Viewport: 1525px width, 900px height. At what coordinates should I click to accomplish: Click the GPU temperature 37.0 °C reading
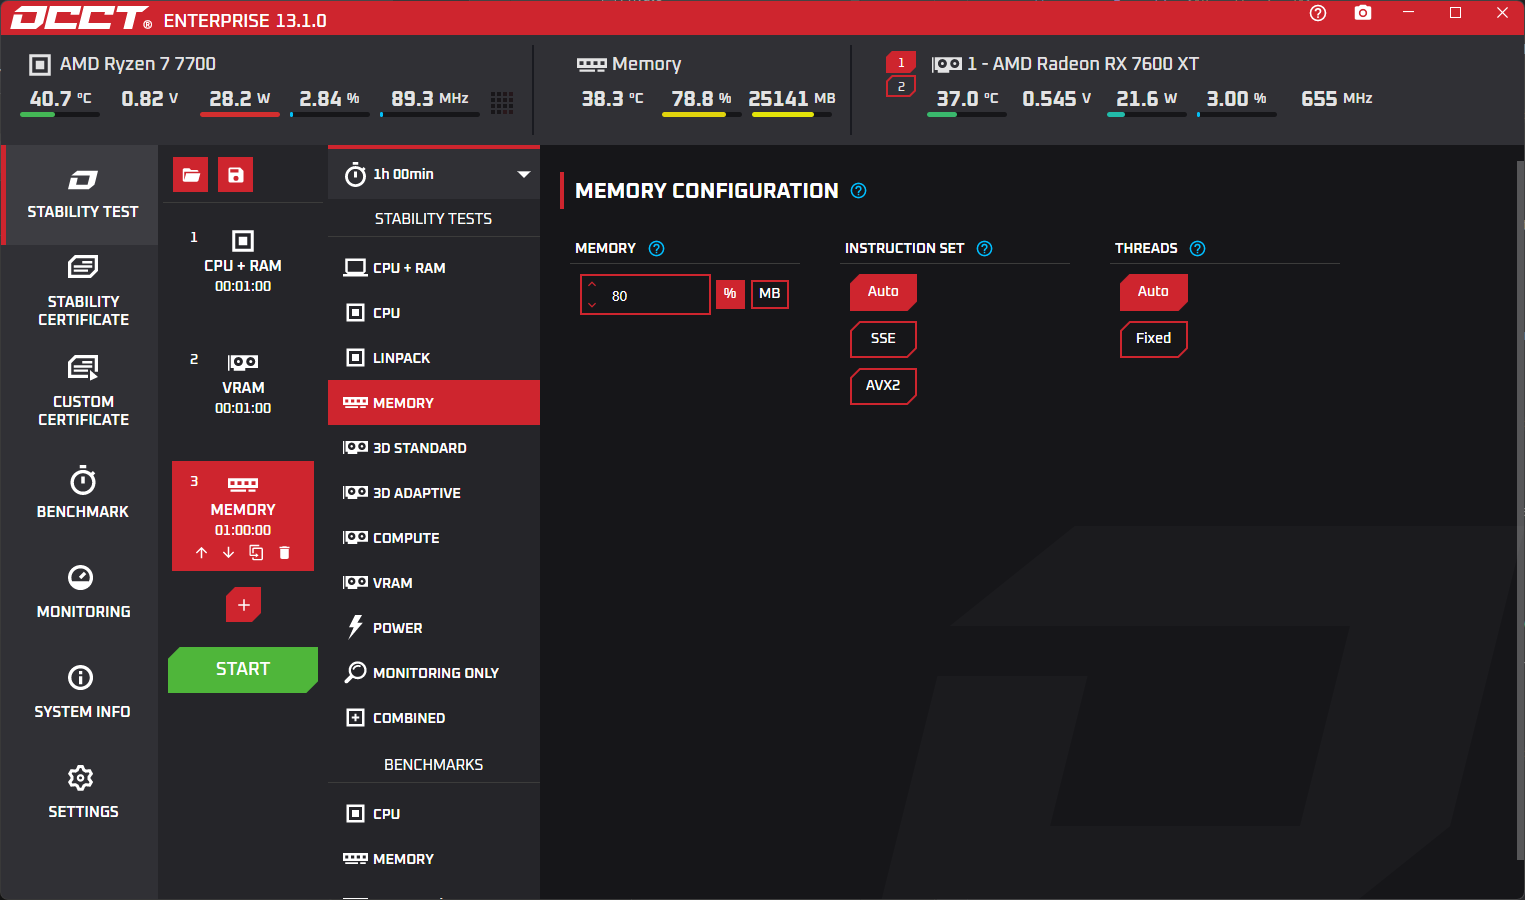click(967, 99)
